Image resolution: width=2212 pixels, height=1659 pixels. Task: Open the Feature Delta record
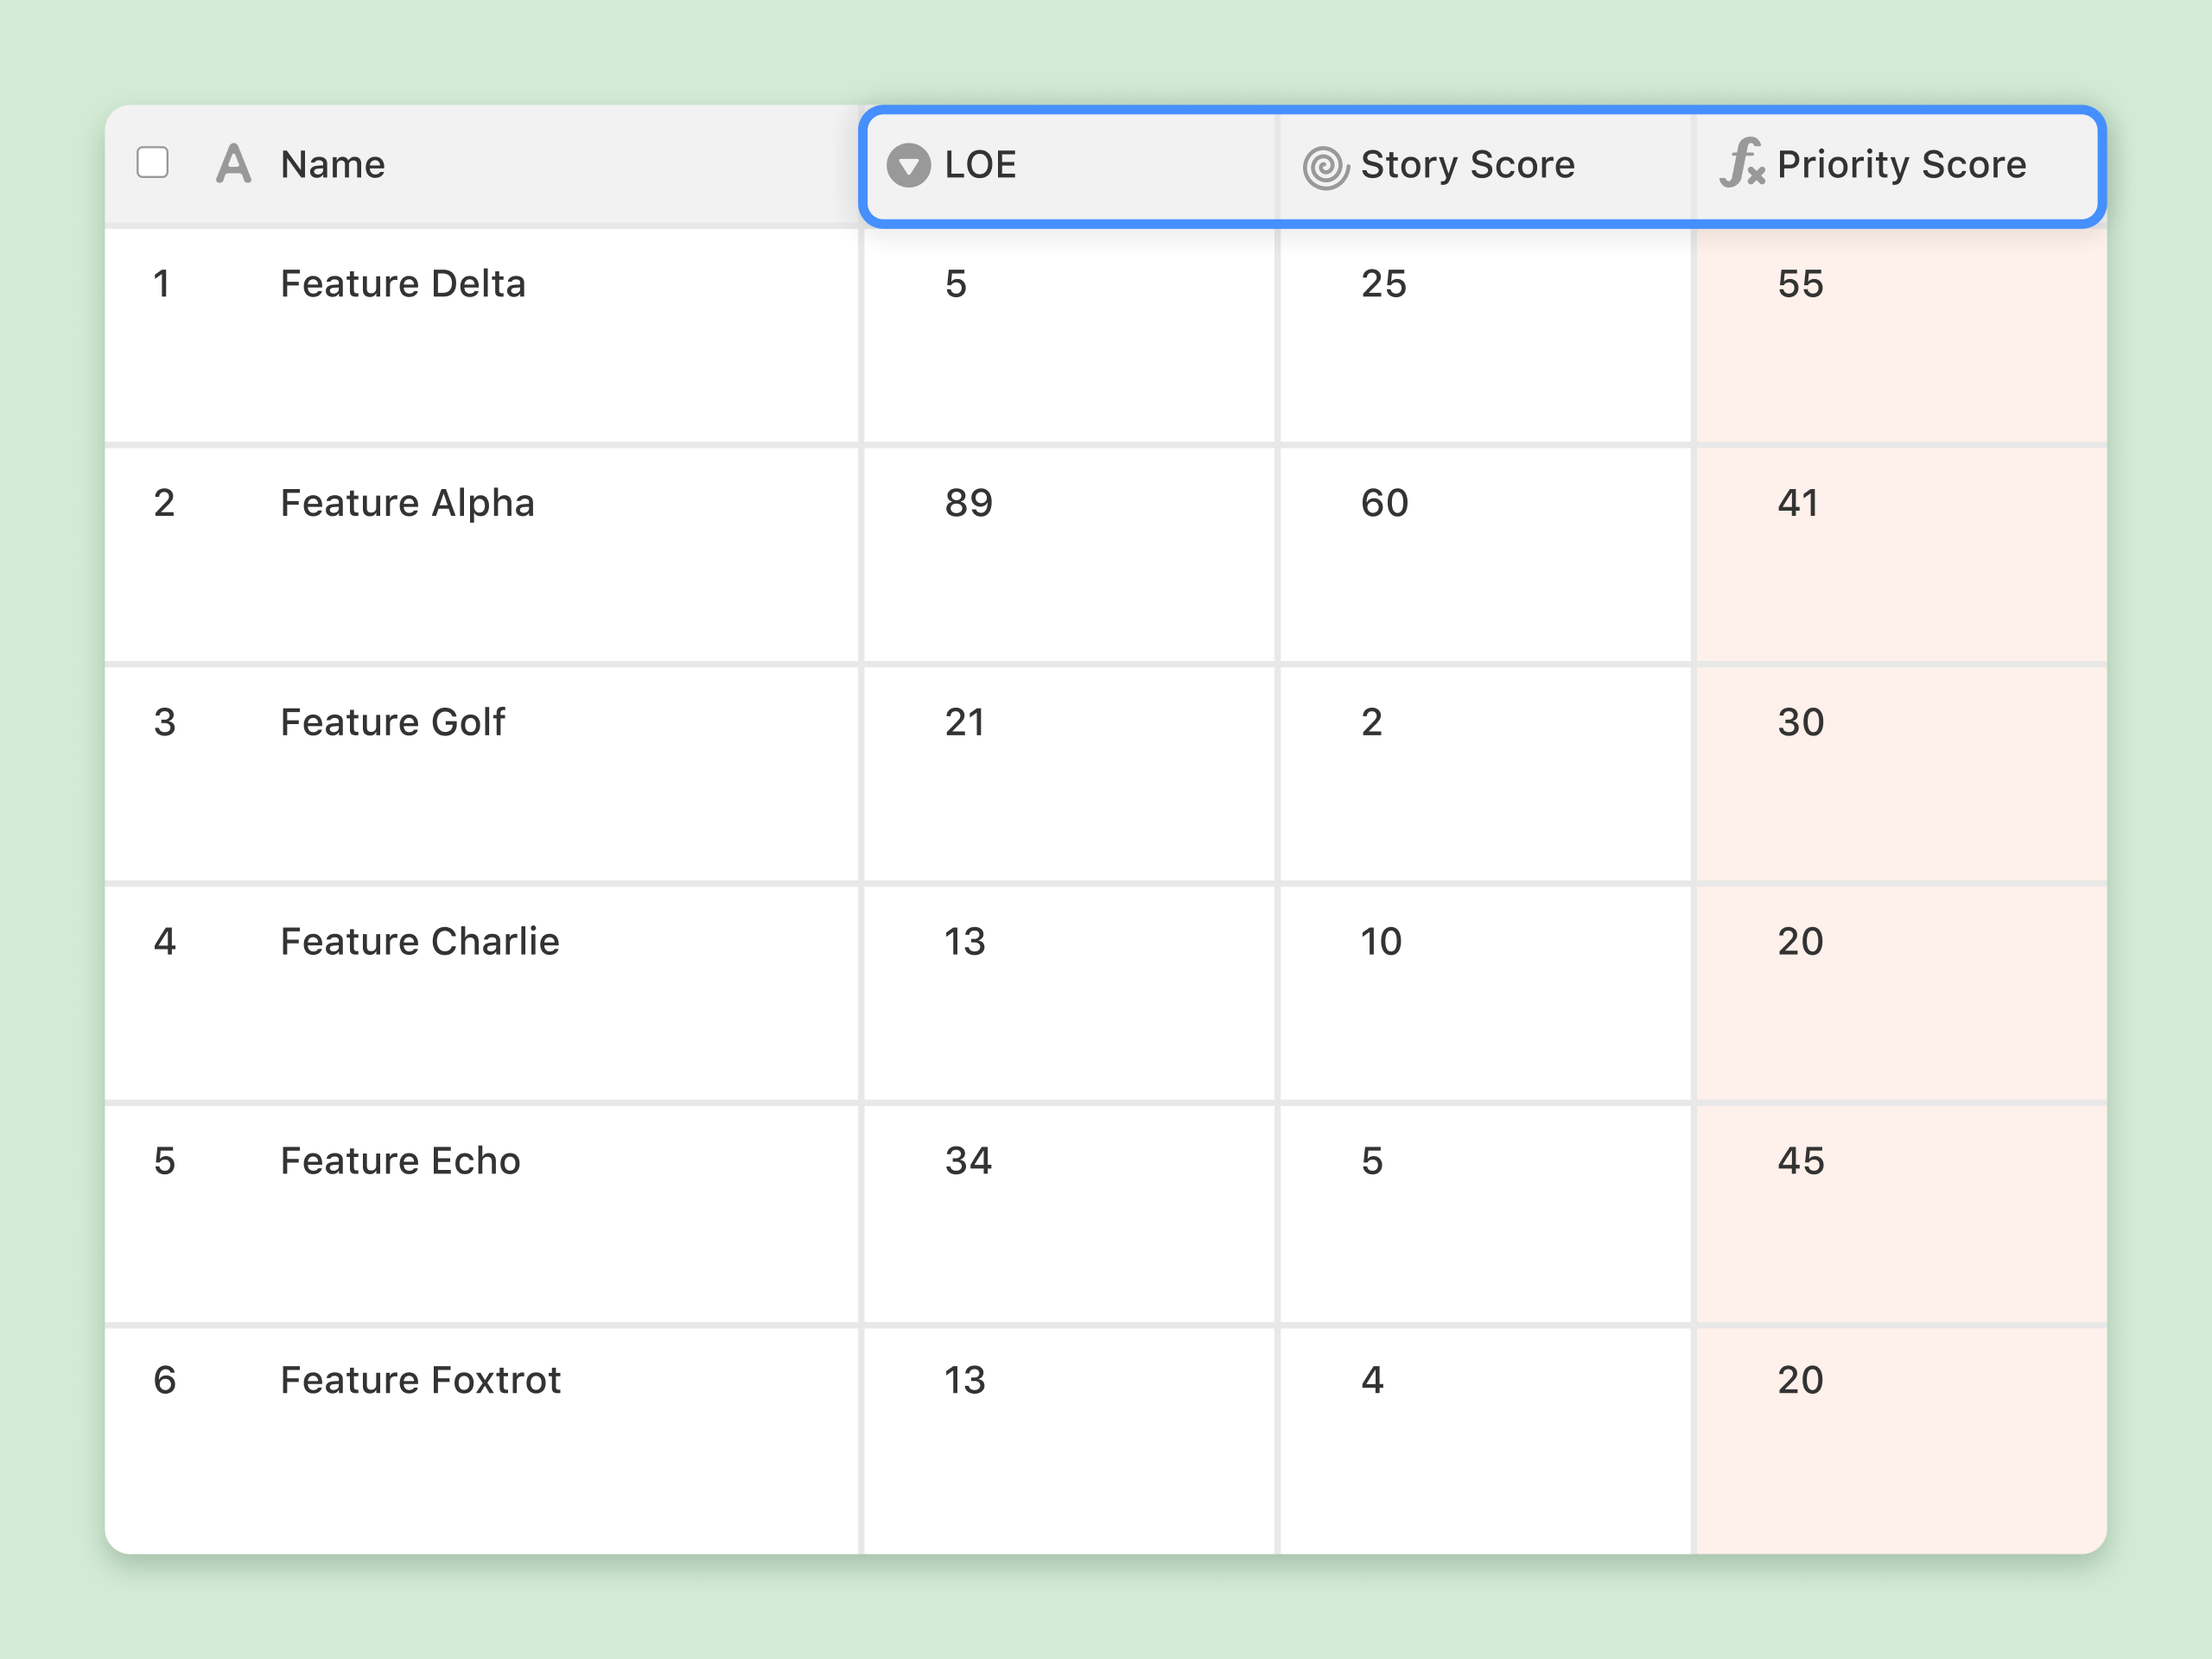(402, 284)
